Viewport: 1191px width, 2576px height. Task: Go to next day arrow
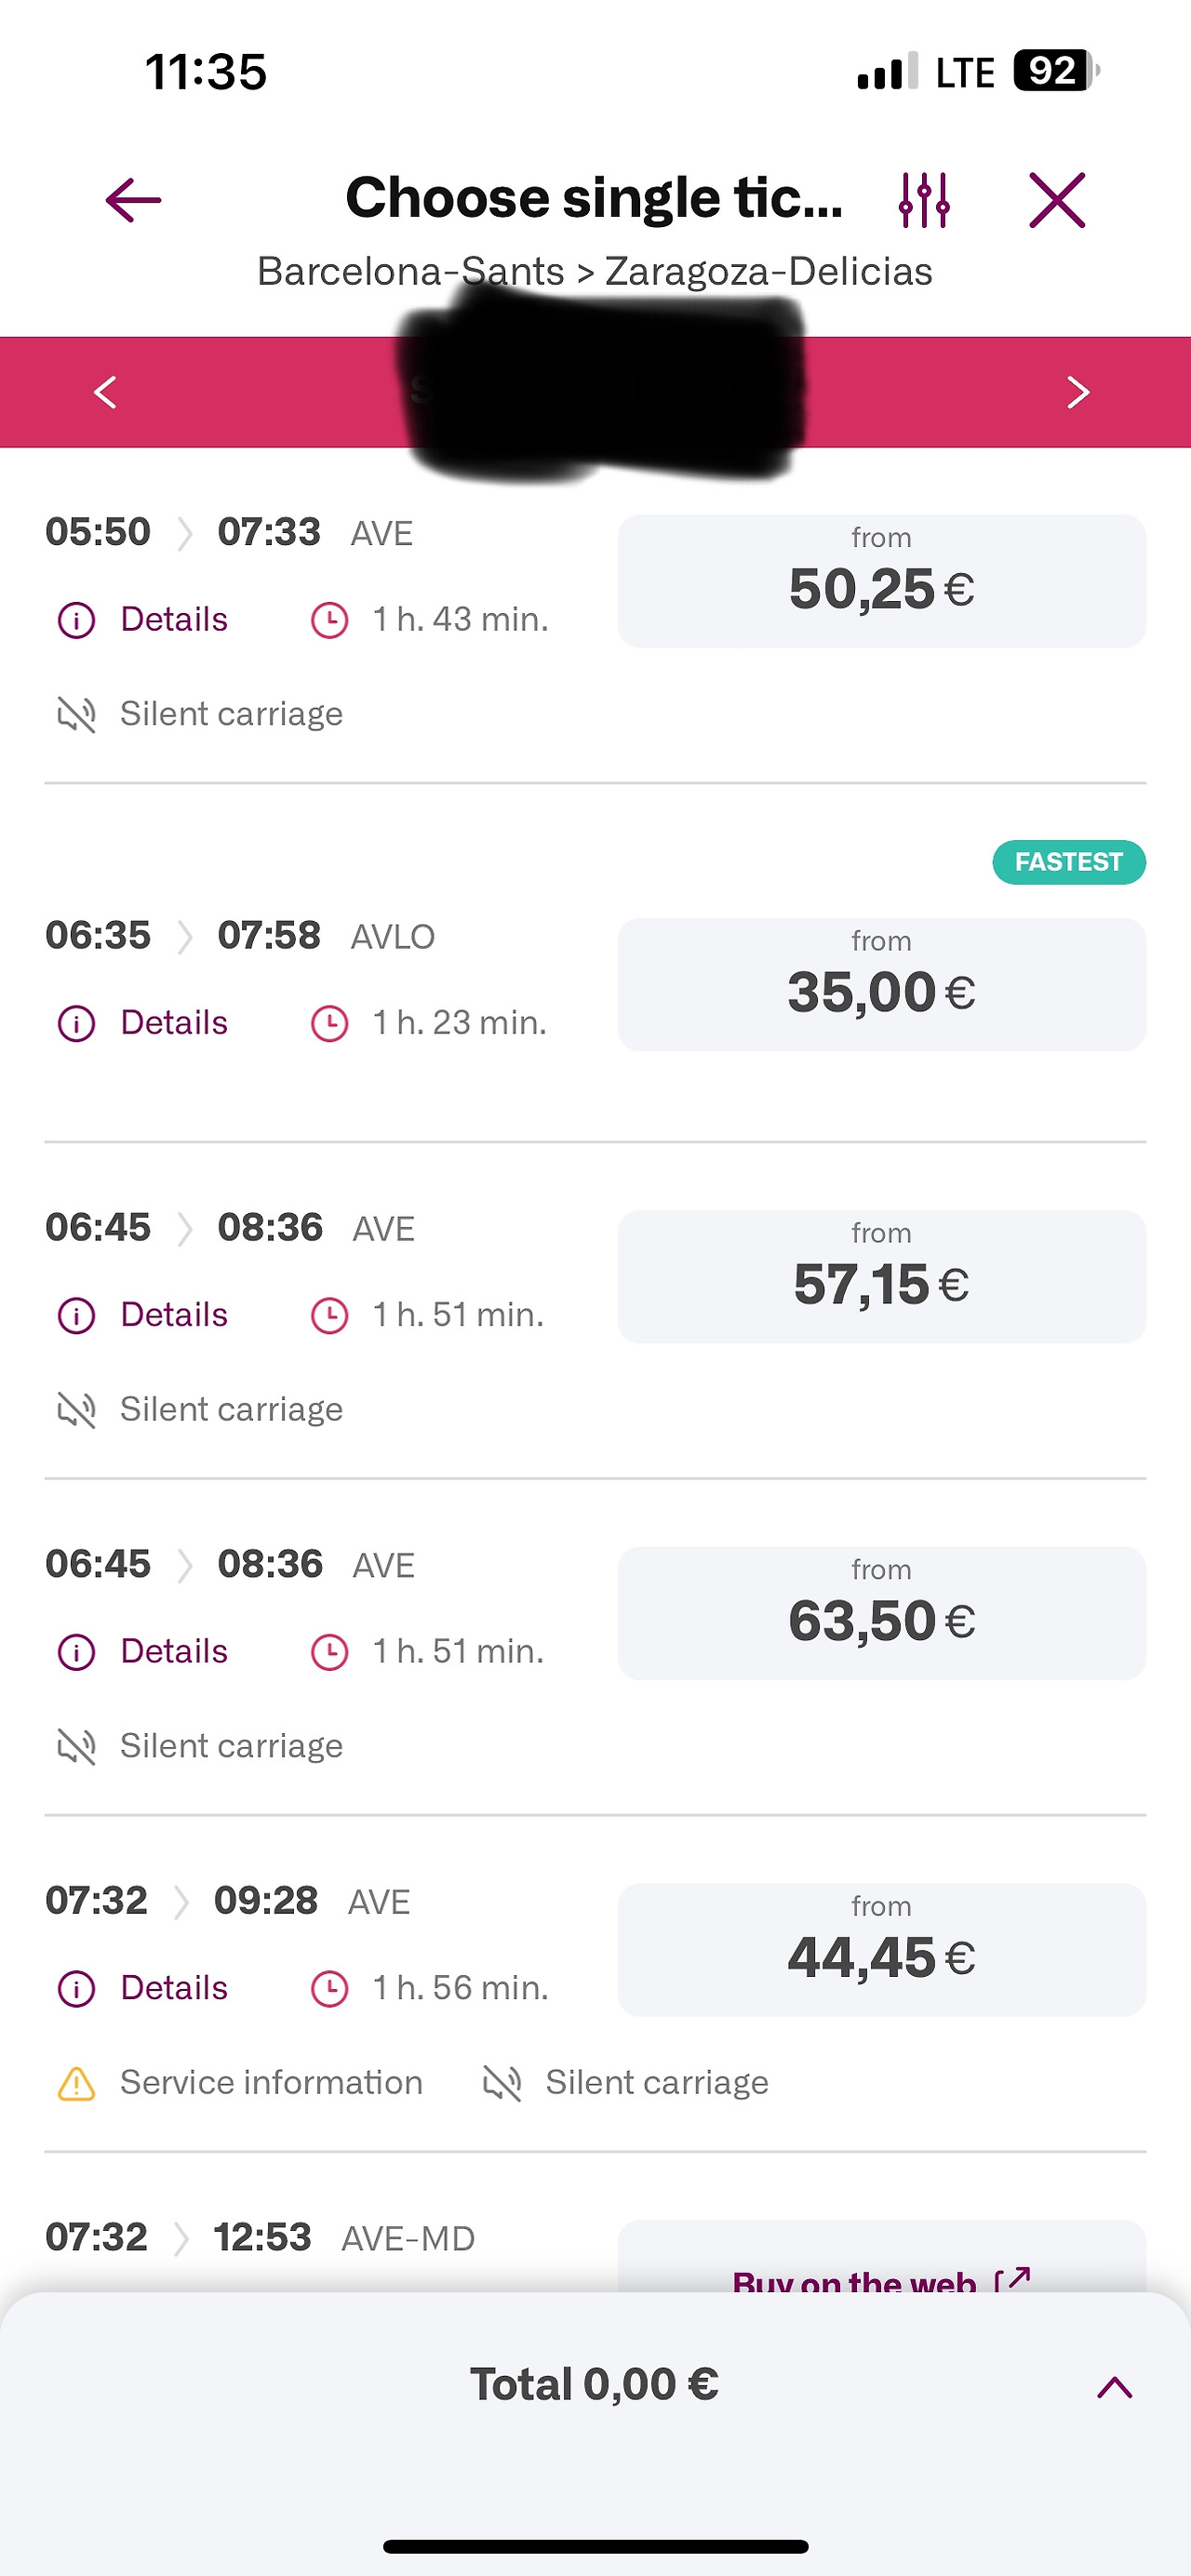1077,392
